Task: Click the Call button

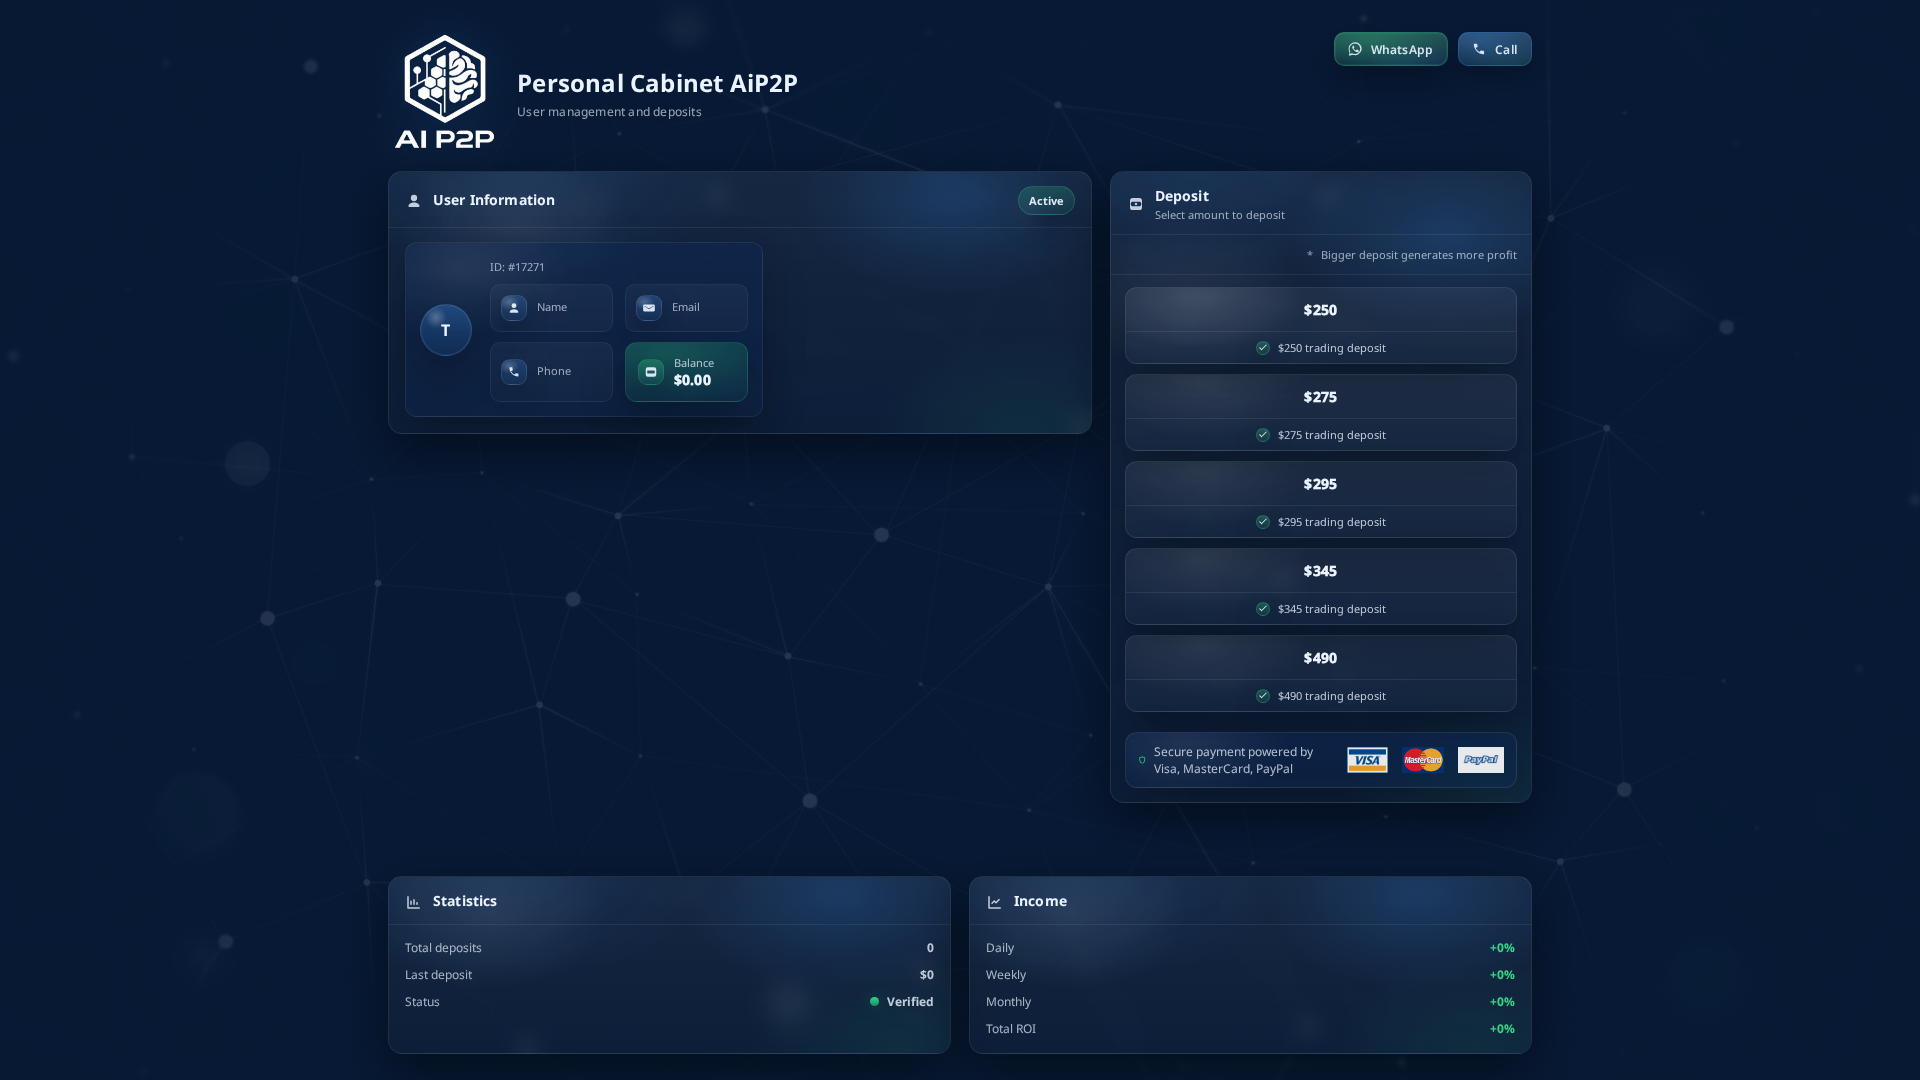Action: (x=1494, y=49)
